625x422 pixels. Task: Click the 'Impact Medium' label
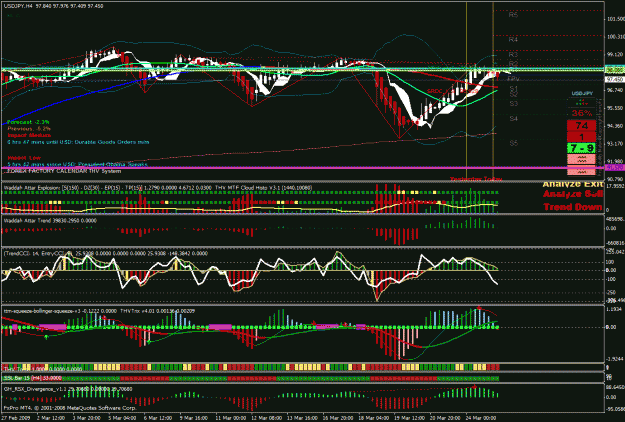click(29, 135)
